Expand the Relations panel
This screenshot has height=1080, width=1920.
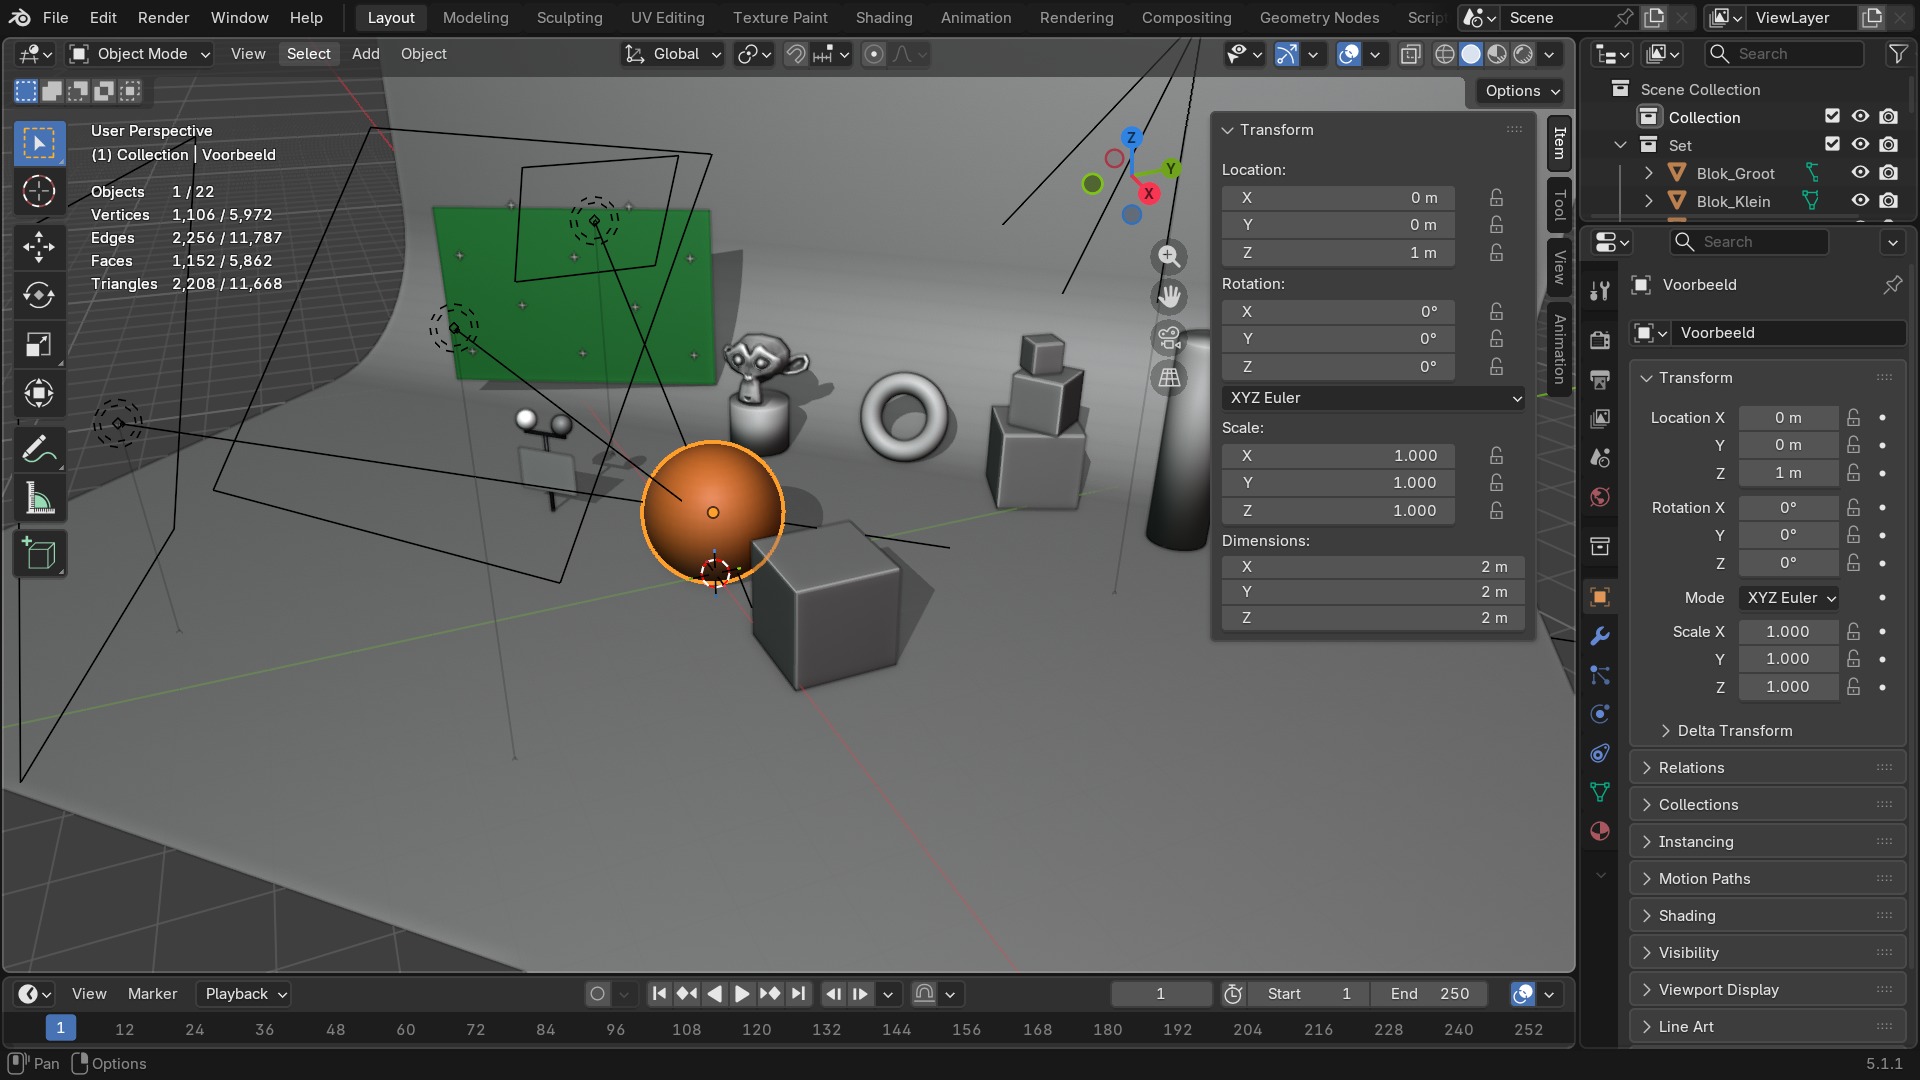[1767, 768]
